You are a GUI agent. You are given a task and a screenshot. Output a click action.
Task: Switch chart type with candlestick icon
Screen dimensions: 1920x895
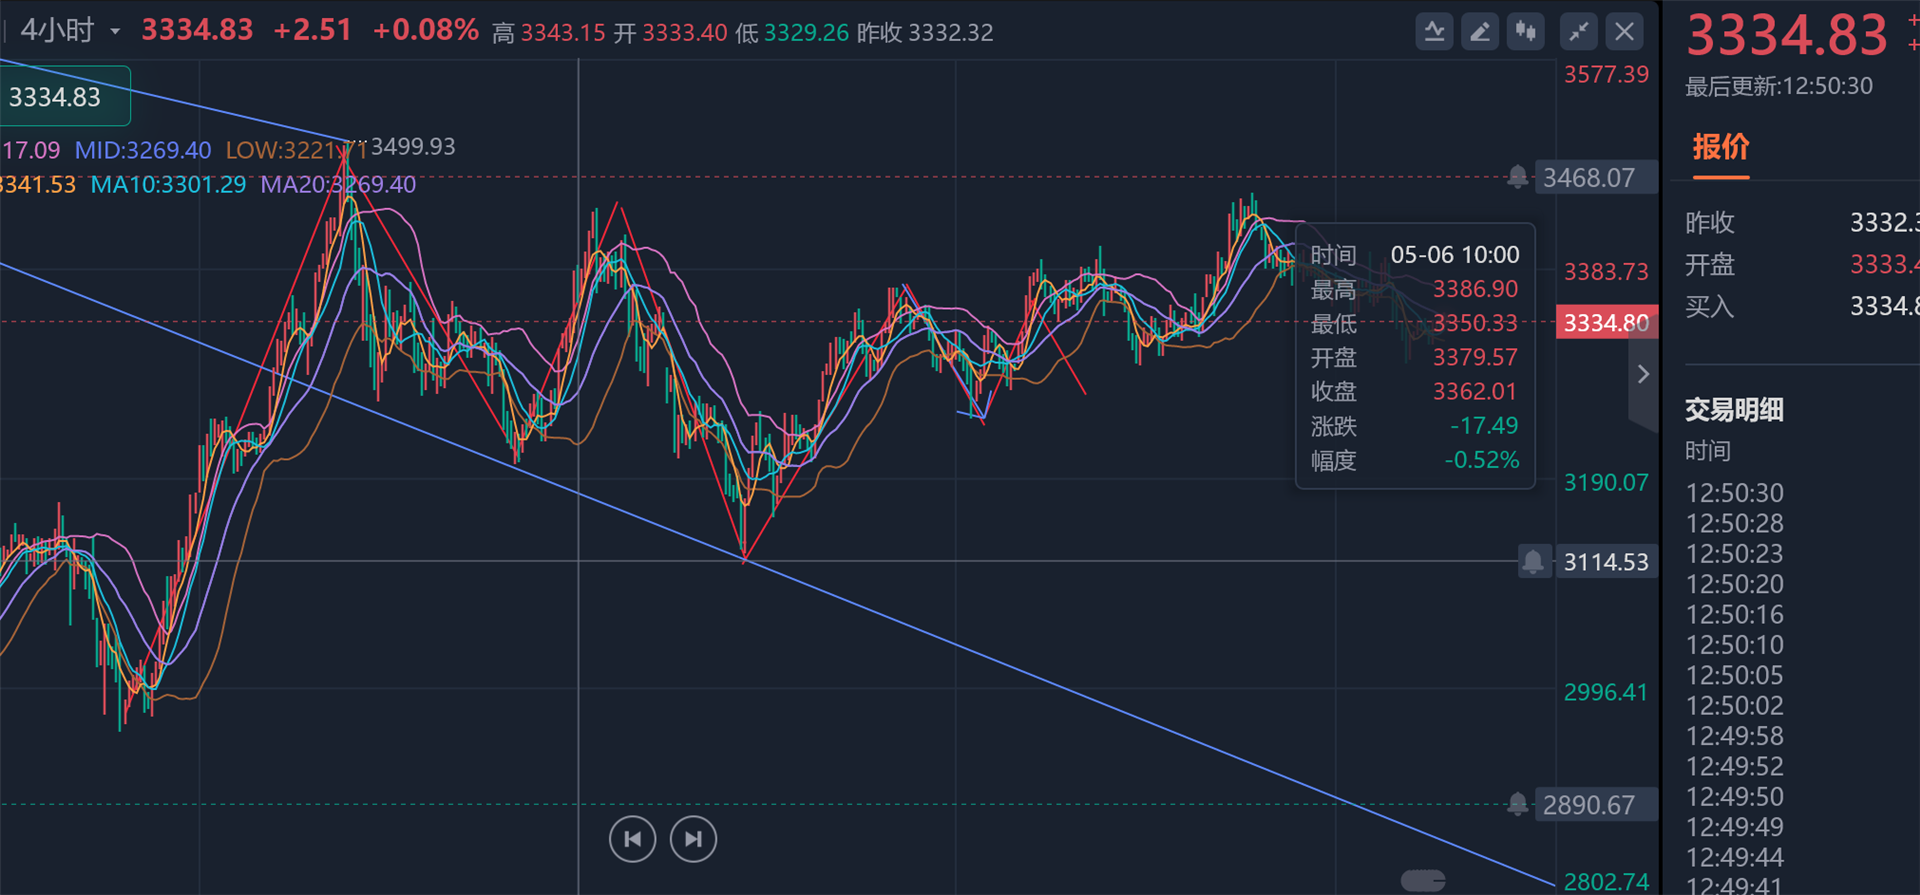pyautogui.click(x=1526, y=32)
